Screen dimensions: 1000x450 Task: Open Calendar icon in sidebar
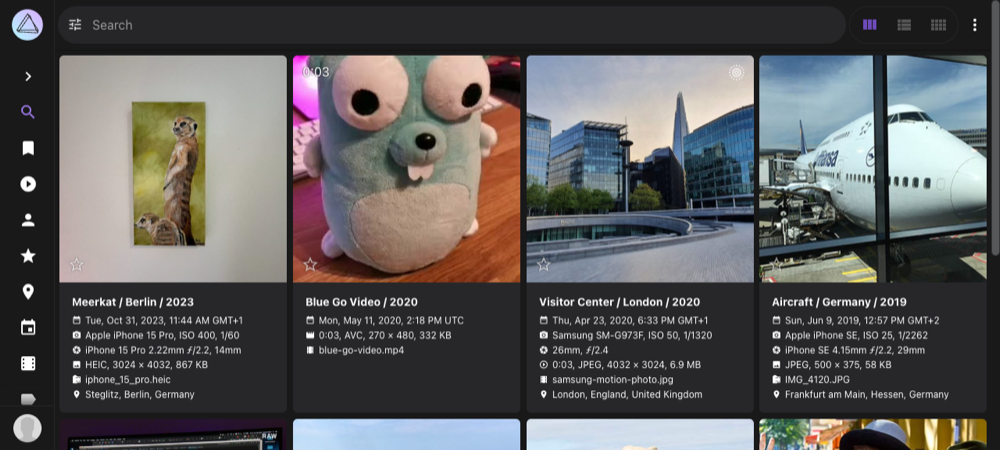click(x=27, y=328)
